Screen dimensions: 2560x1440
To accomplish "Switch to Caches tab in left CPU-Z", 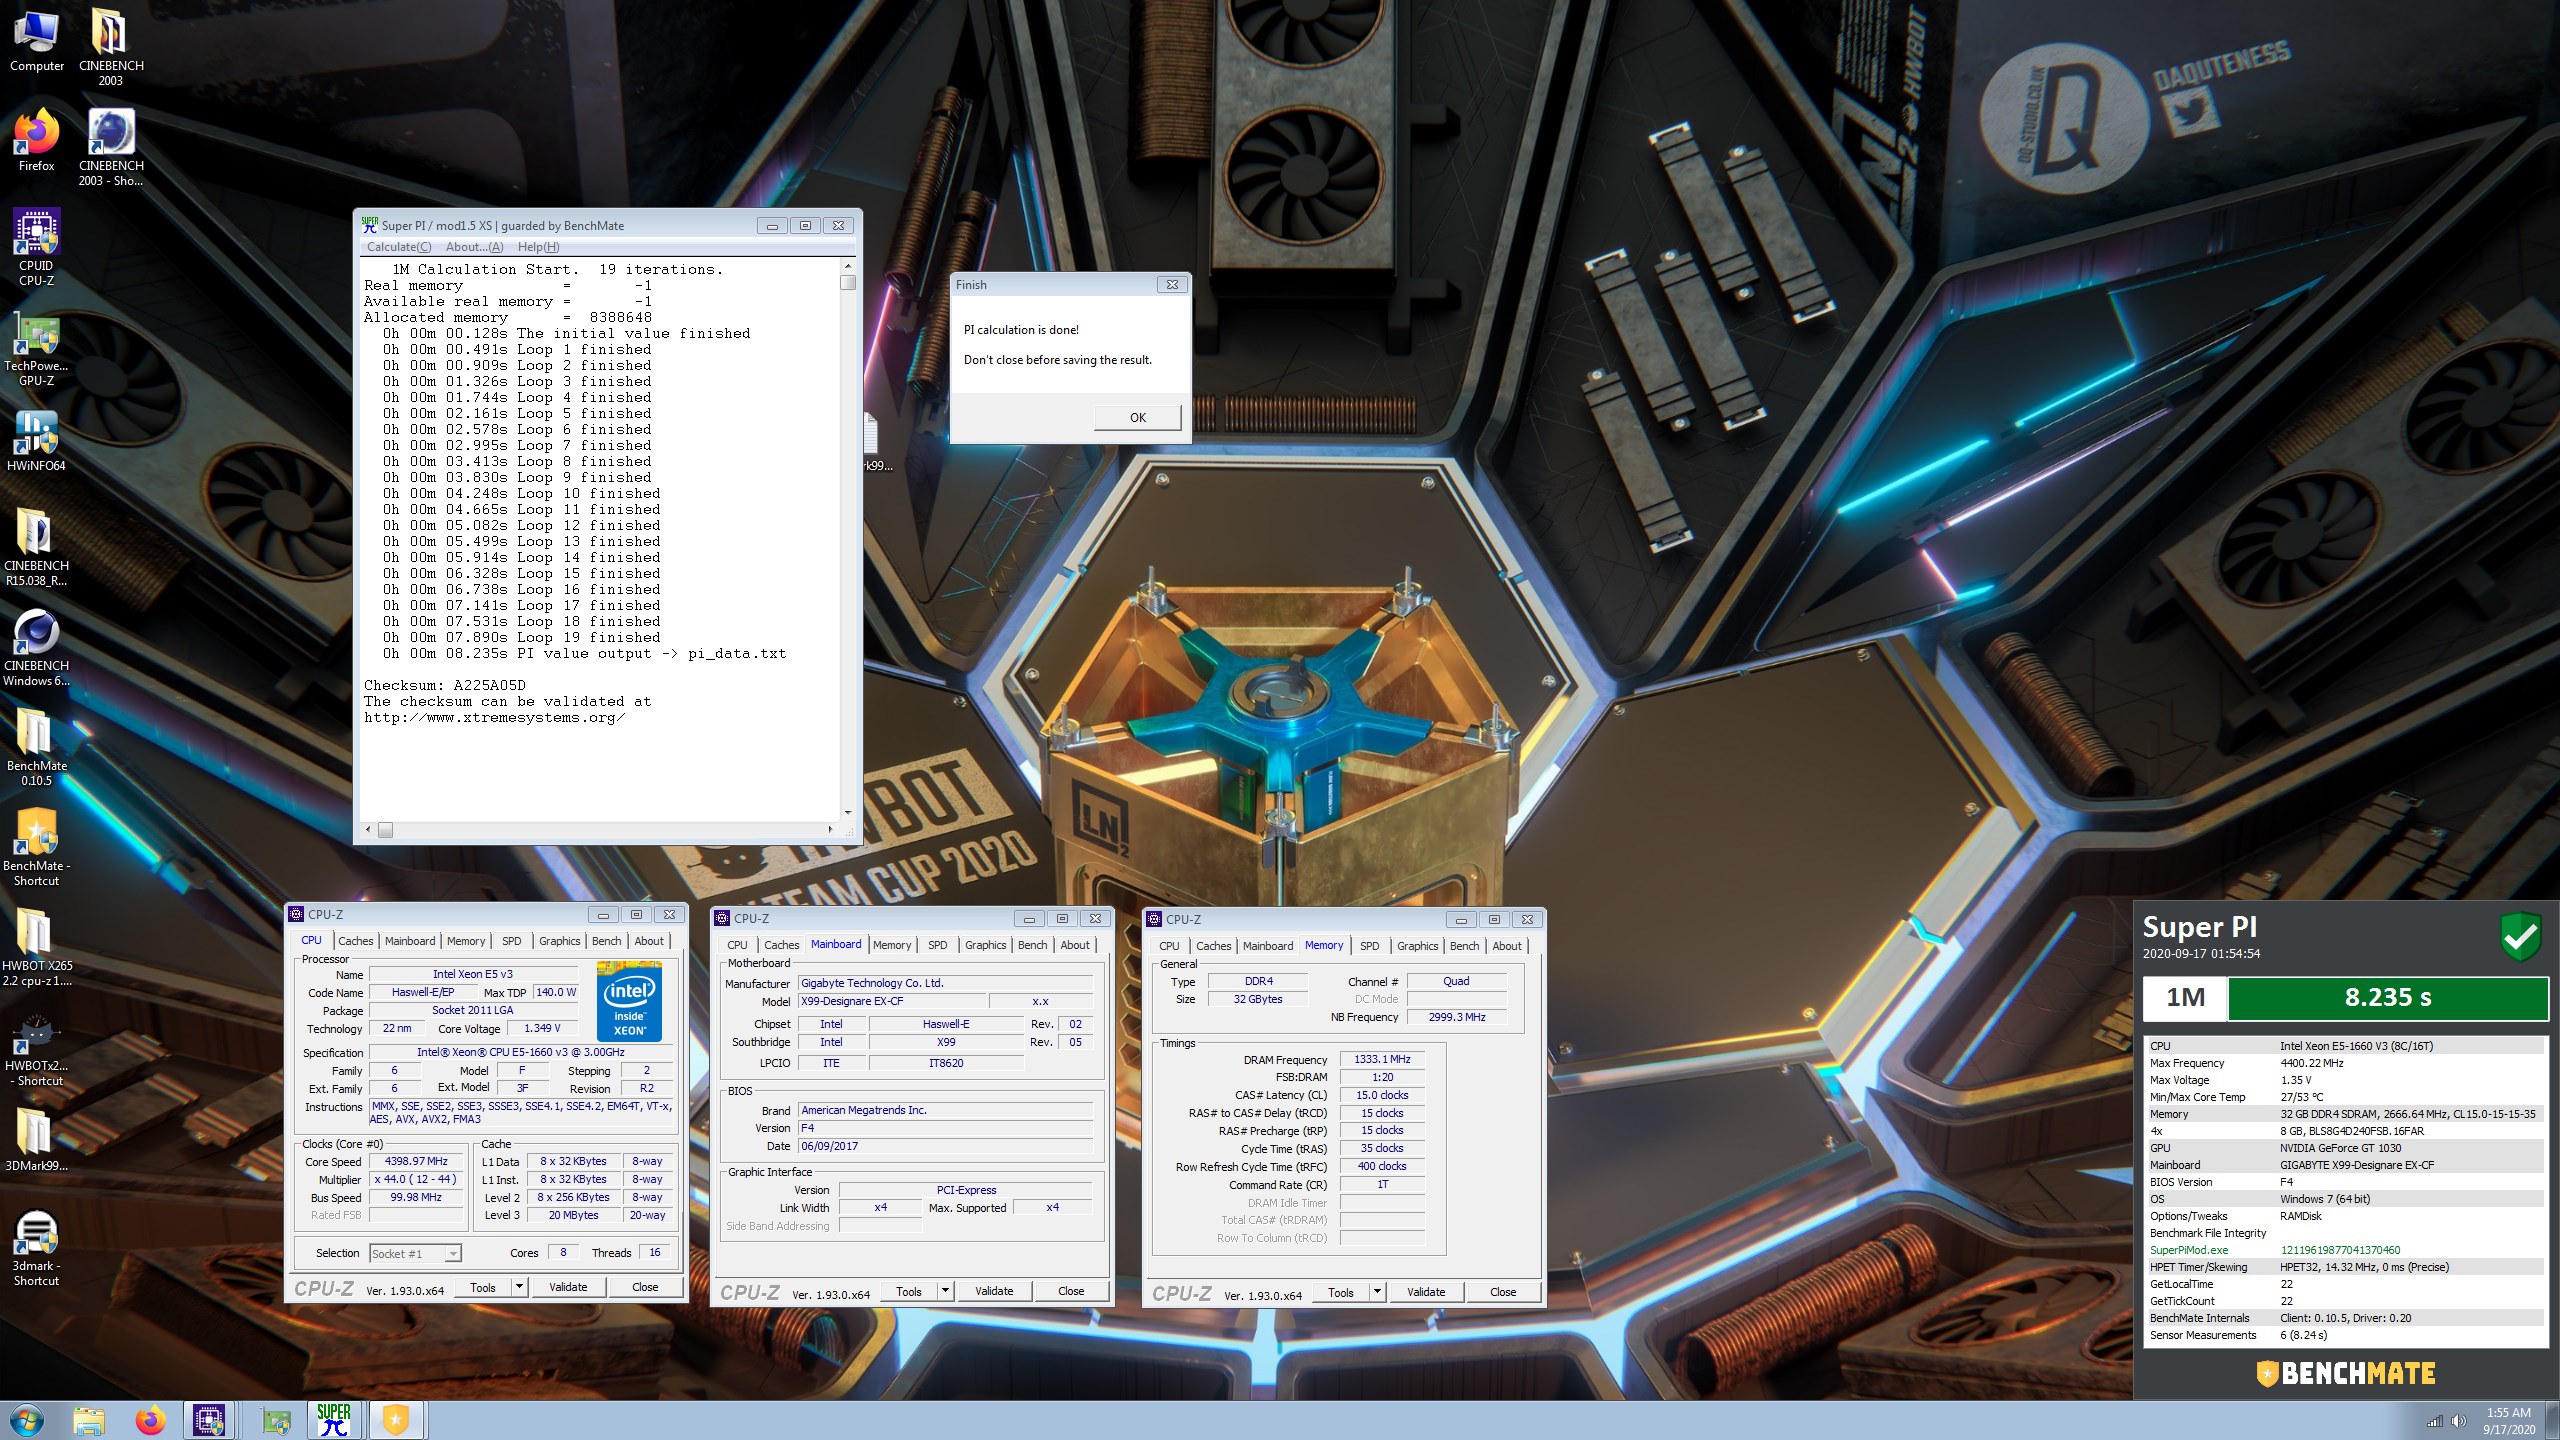I will 355,941.
